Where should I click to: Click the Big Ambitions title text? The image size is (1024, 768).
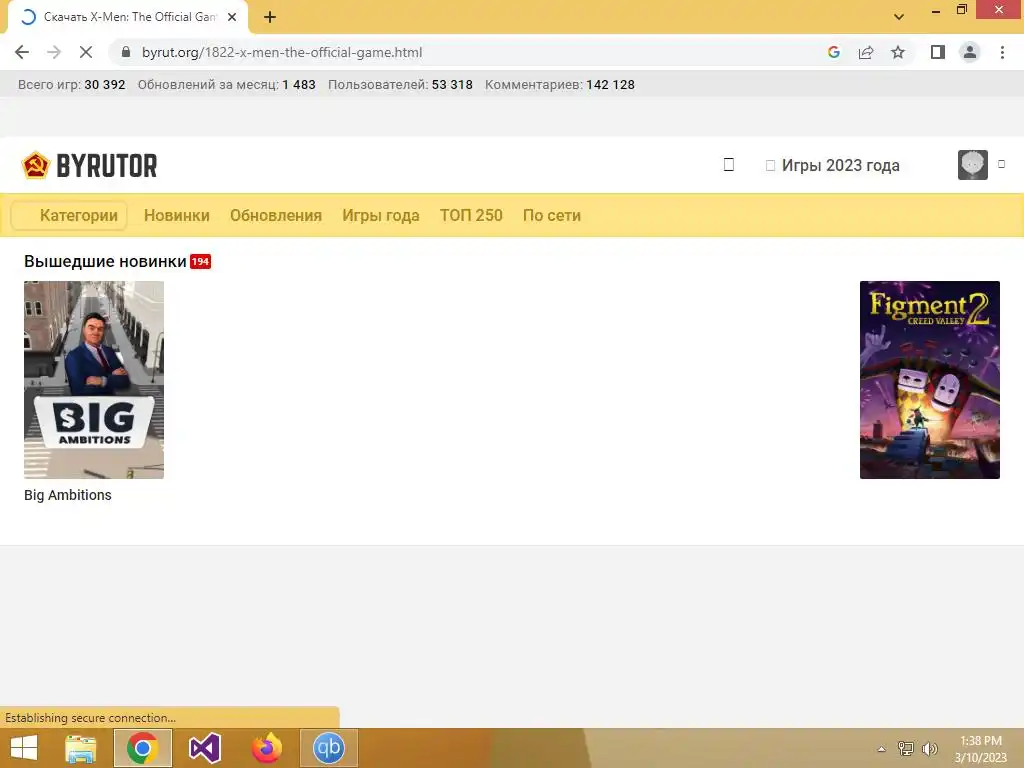[68, 495]
